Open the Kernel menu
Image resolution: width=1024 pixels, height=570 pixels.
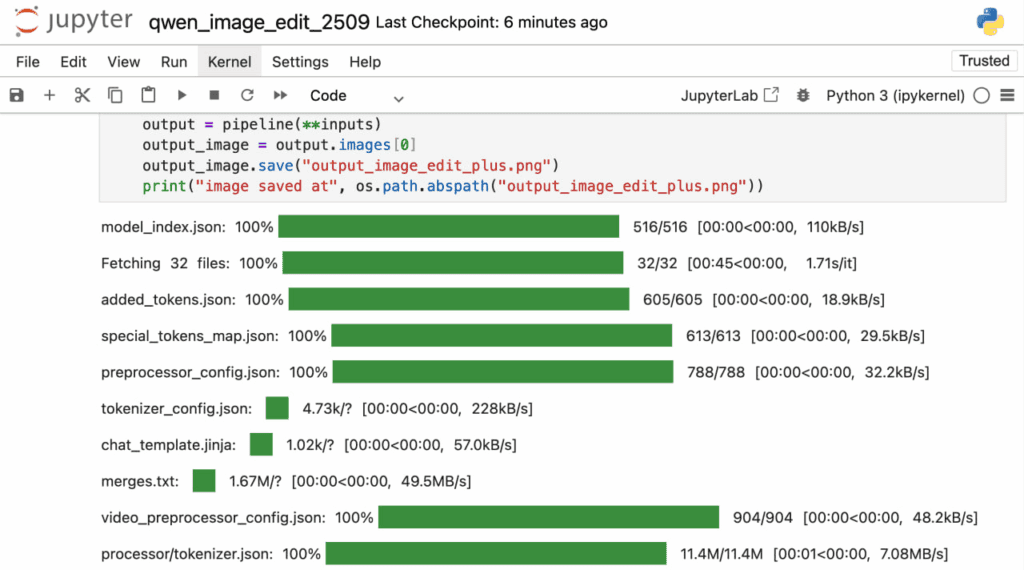pos(229,62)
